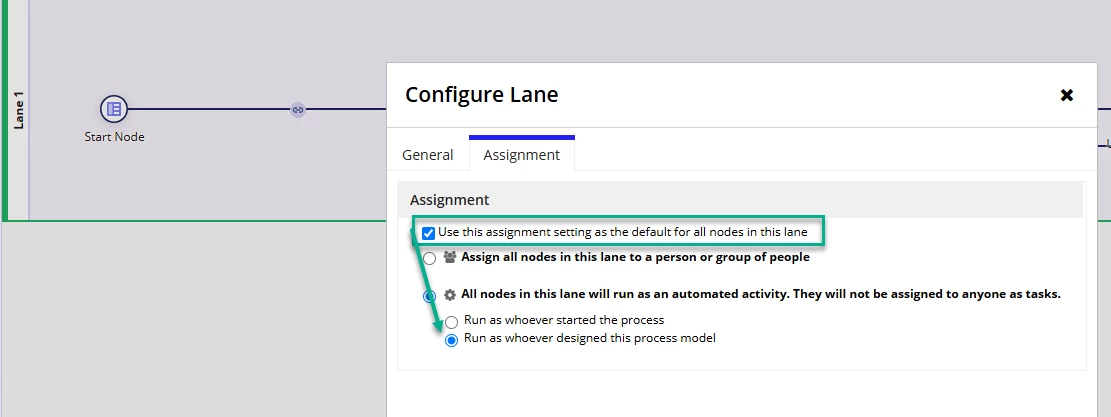The width and height of the screenshot is (1111, 417).
Task: Click the people group icon beside Assign all nodes
Action: click(450, 258)
